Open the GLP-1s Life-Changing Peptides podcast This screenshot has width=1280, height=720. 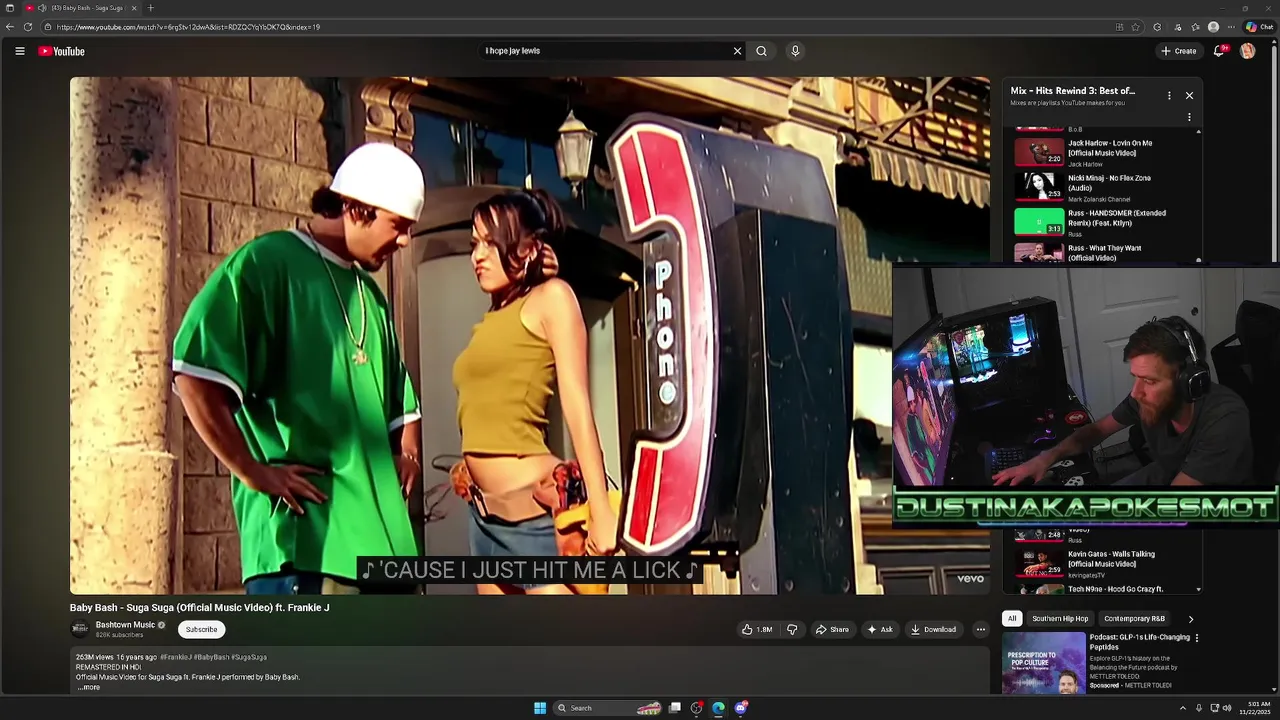coord(1140,642)
